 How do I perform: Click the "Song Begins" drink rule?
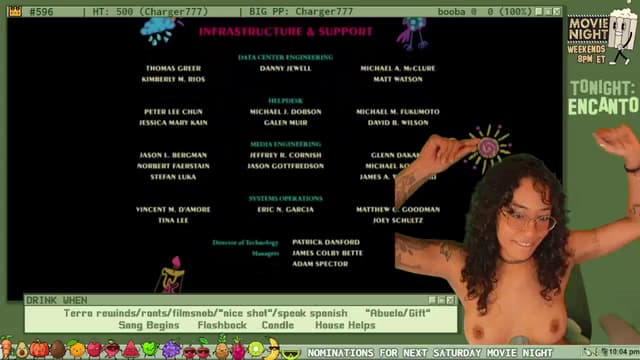point(149,325)
